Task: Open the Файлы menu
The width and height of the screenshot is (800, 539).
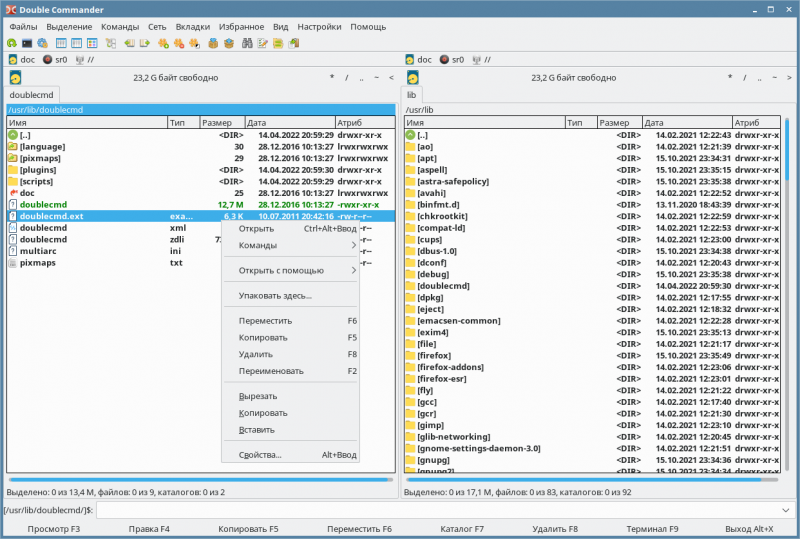Action: tap(23, 27)
